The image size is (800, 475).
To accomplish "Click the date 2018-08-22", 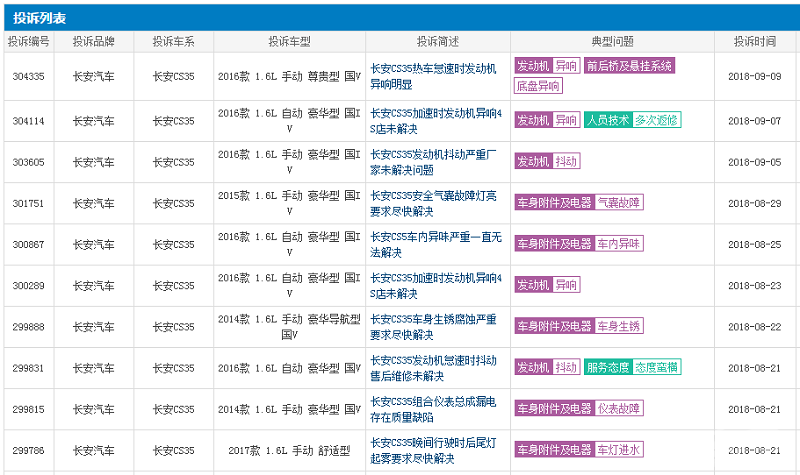I will point(755,327).
